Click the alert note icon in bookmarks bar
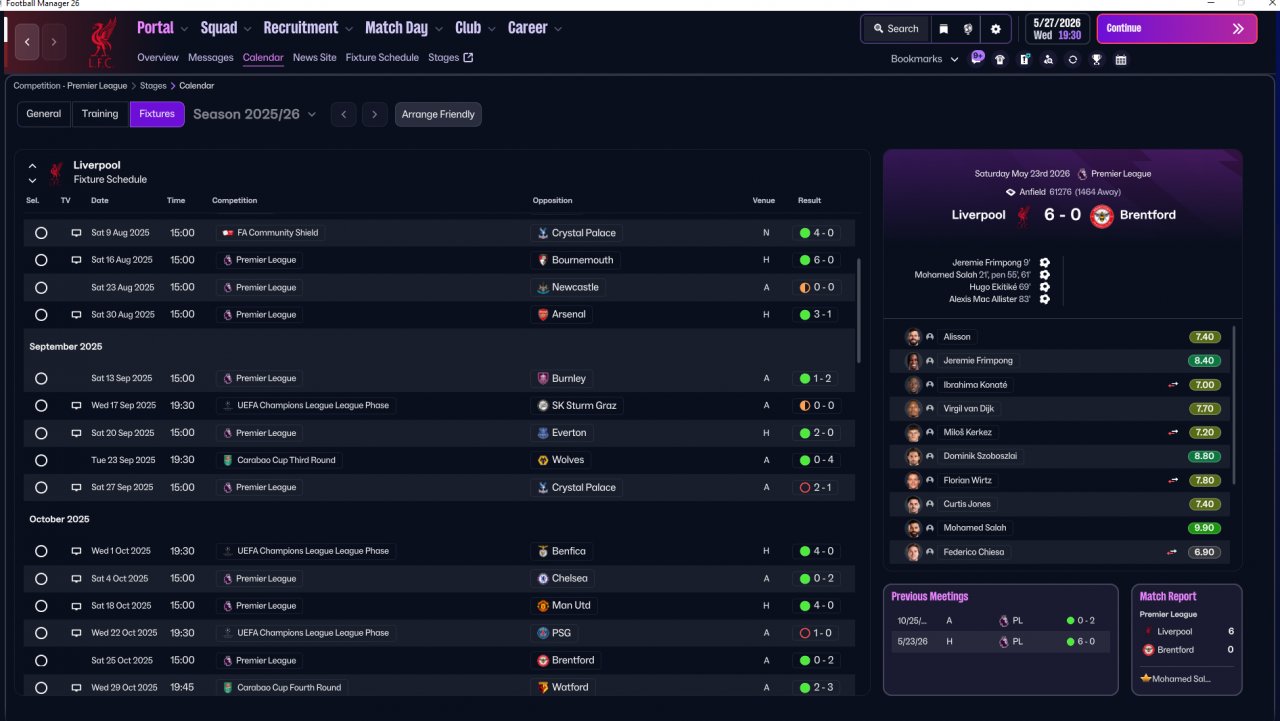1280x721 pixels. pos(1024,59)
